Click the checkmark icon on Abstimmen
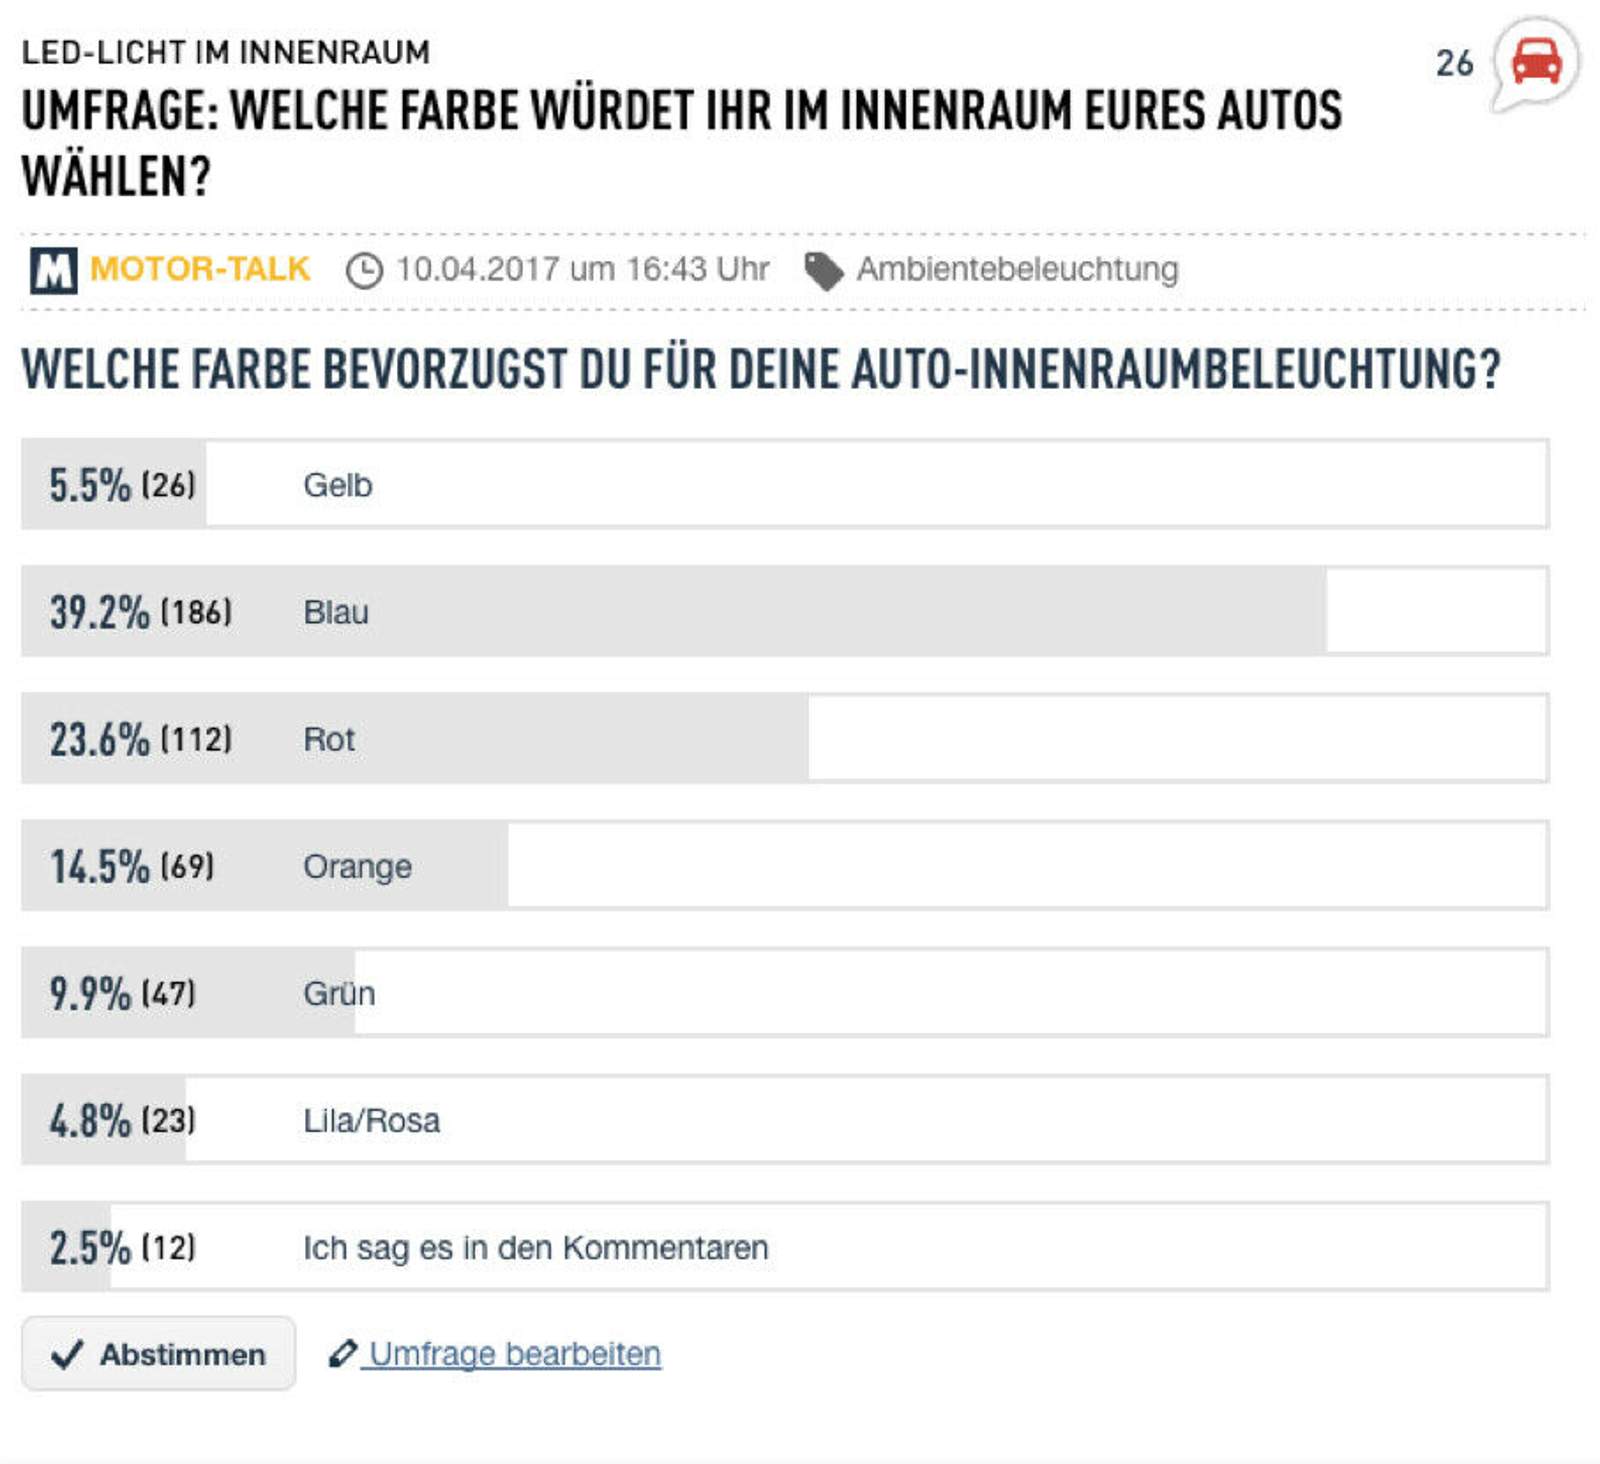The height and width of the screenshot is (1464, 1600). coord(67,1355)
